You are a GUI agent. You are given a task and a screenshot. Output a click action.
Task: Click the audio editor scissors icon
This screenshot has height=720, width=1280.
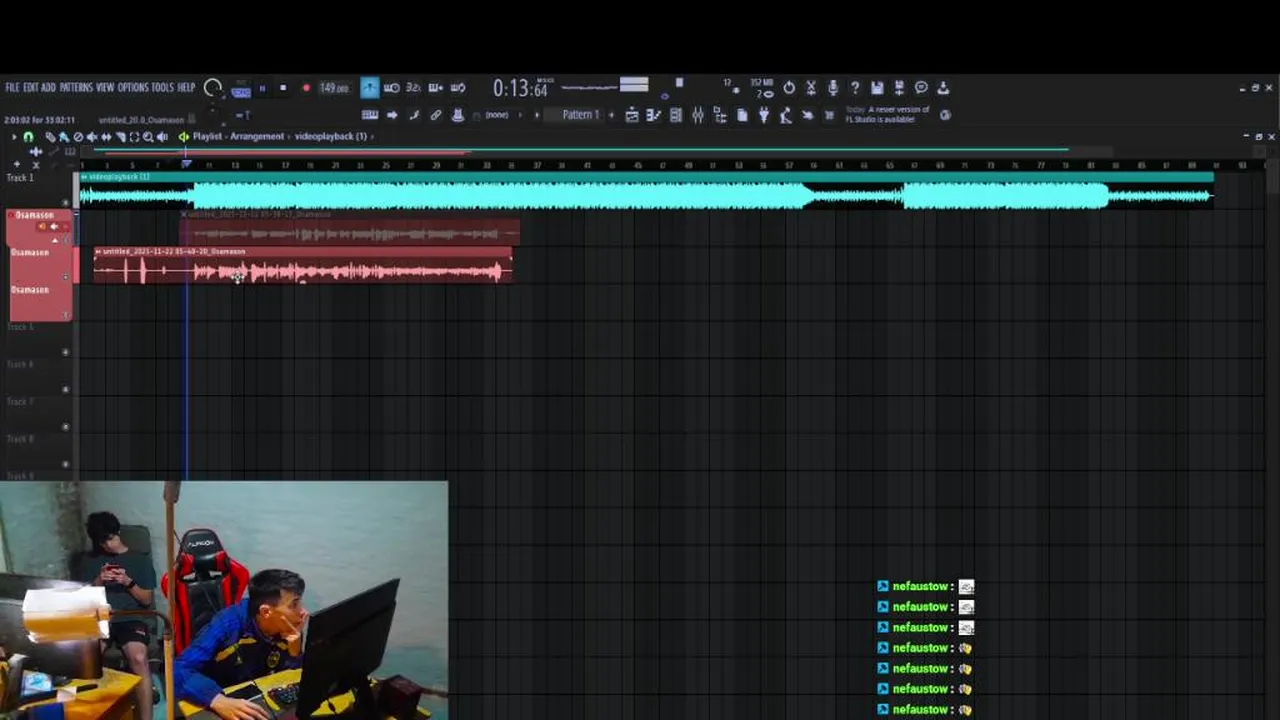click(x=811, y=88)
